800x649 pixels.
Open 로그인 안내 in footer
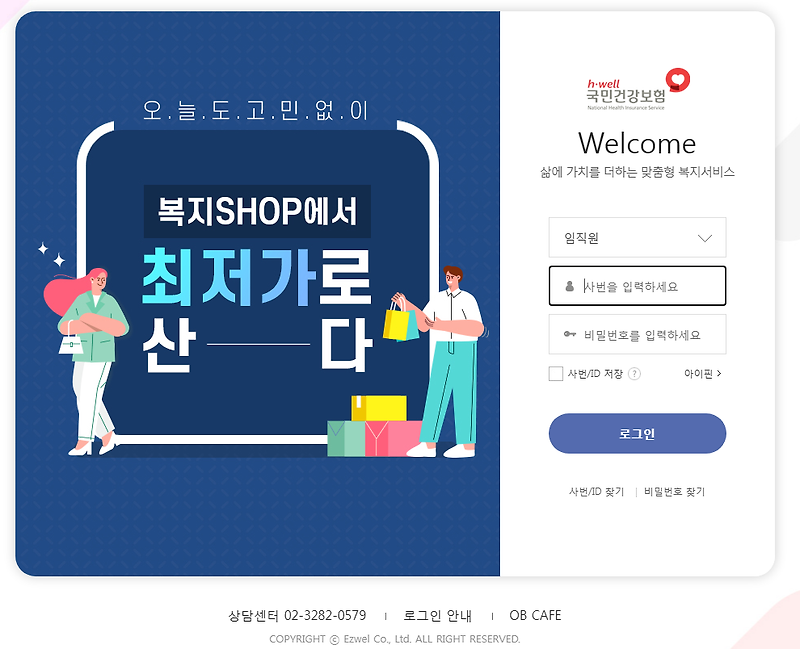tap(437, 616)
